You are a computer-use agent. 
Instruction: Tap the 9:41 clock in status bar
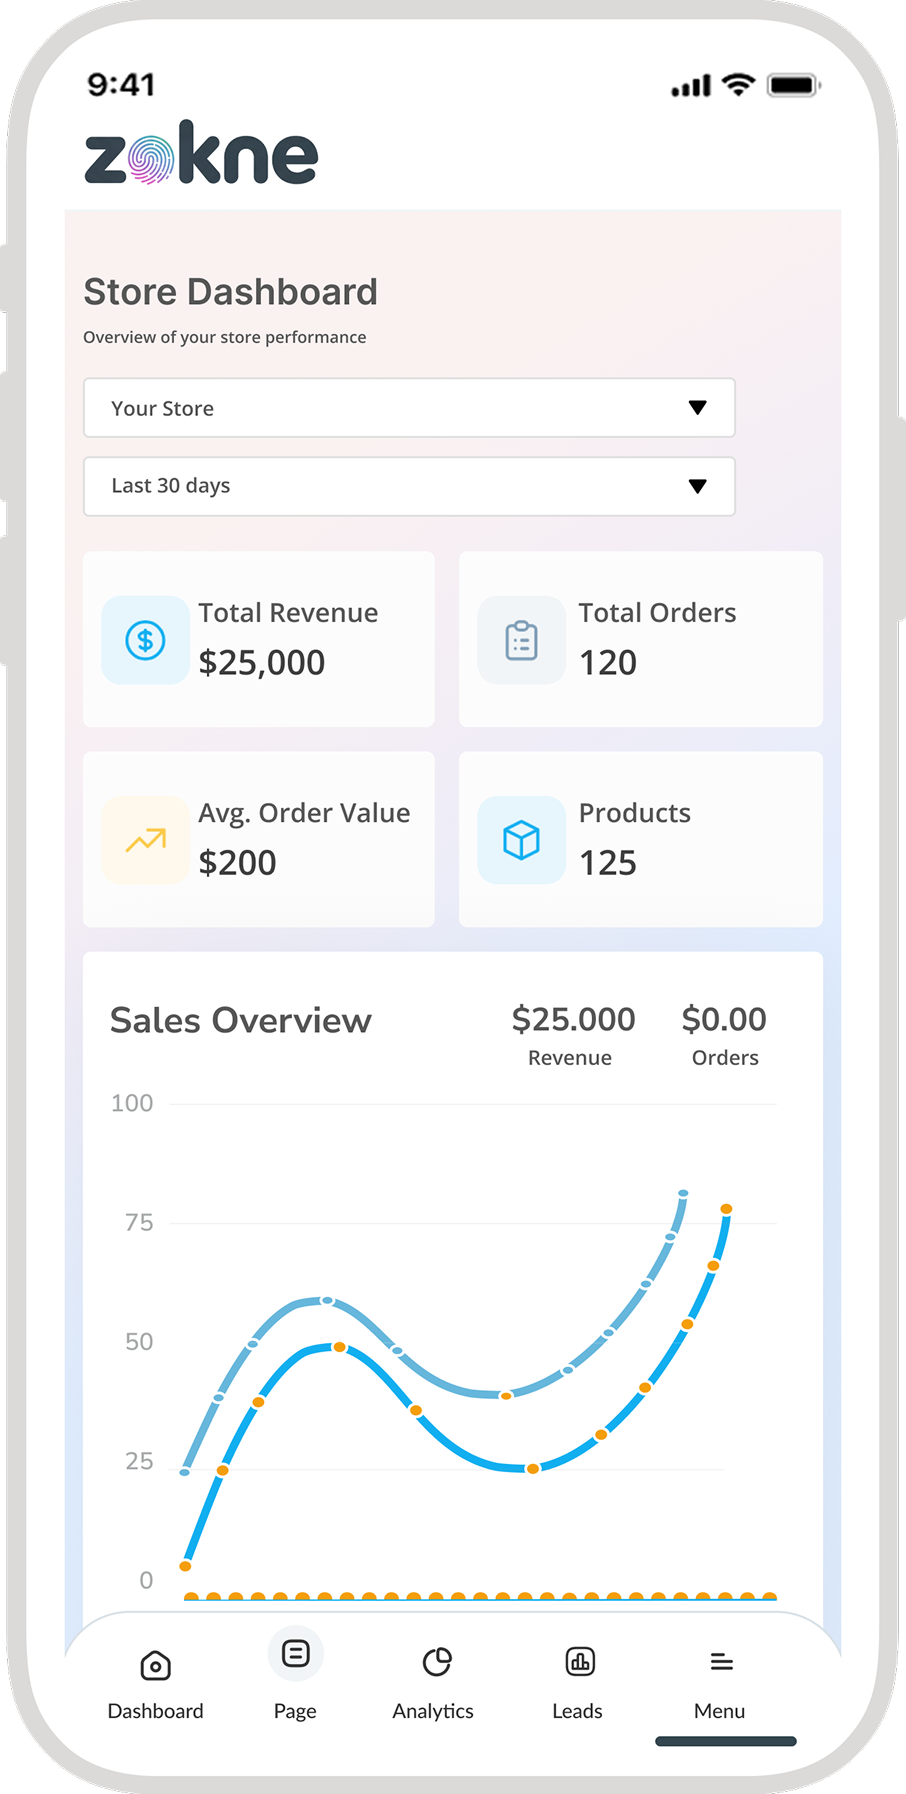pyautogui.click(x=121, y=85)
